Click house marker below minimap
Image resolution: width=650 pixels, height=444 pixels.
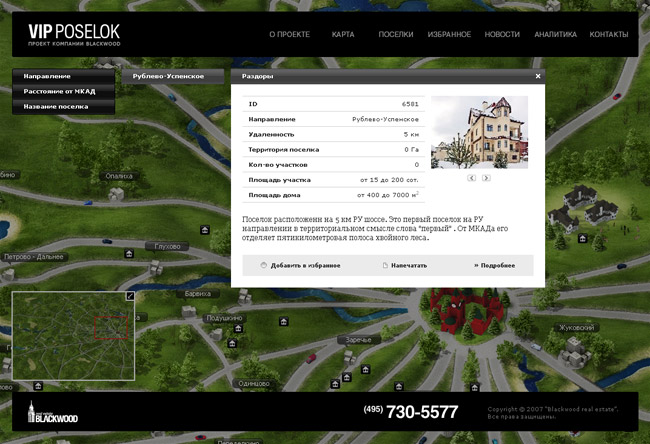pyautogui.click(x=38, y=386)
